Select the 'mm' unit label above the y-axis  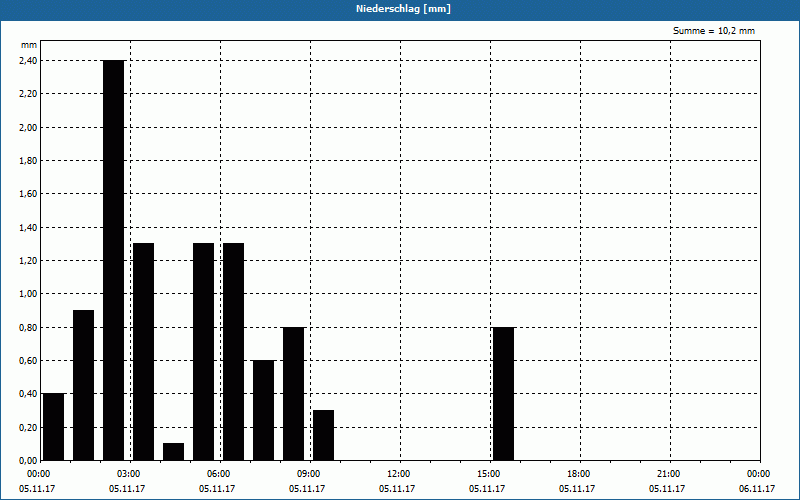point(29,45)
